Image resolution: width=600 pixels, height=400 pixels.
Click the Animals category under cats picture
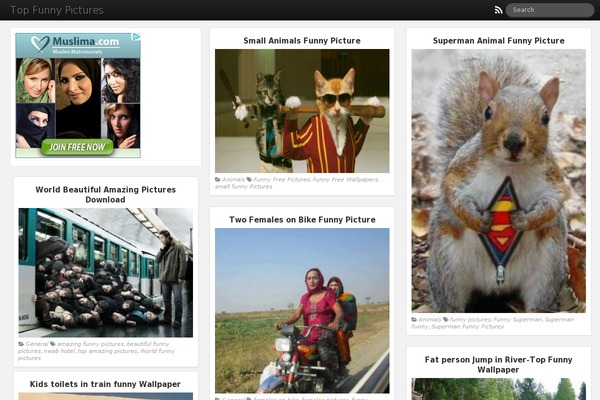point(233,179)
